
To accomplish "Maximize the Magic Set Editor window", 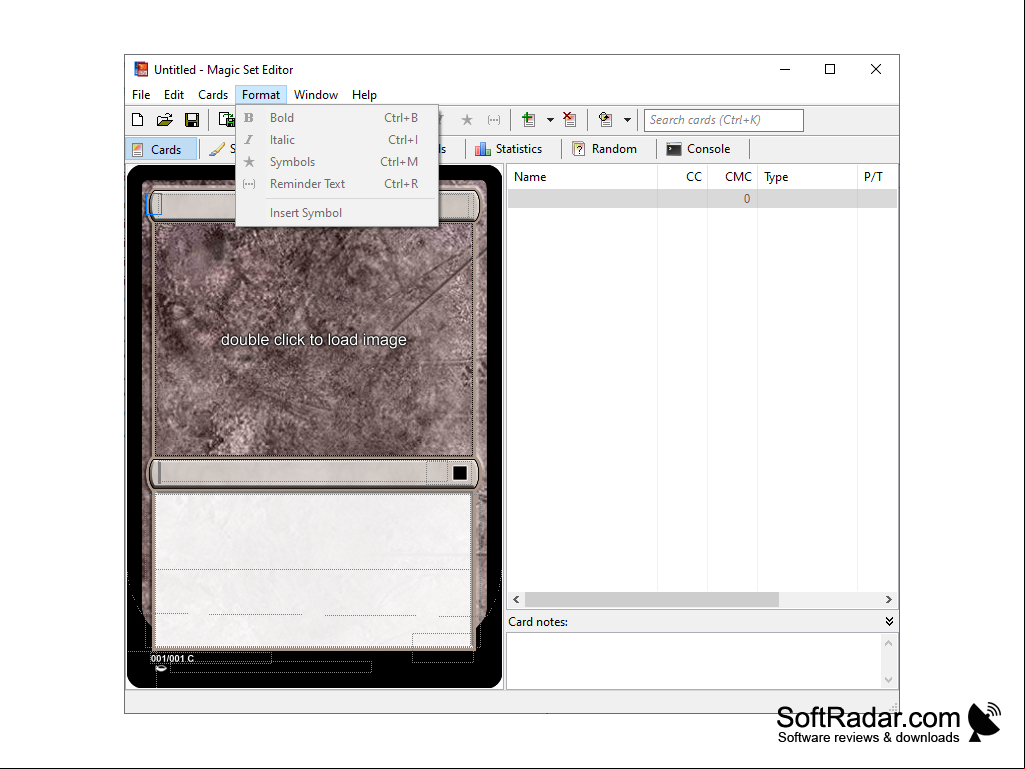I will 830,69.
